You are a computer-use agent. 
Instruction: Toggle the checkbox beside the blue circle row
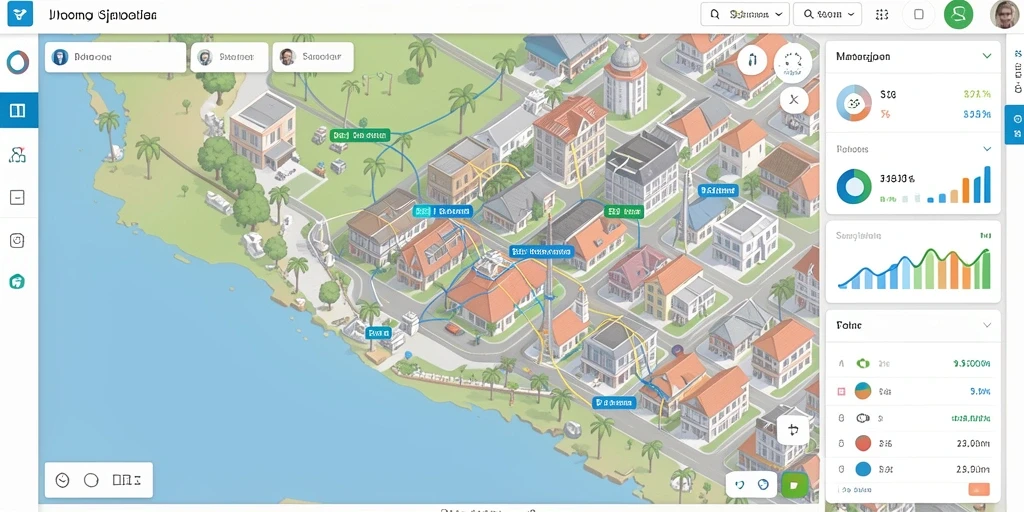point(841,469)
